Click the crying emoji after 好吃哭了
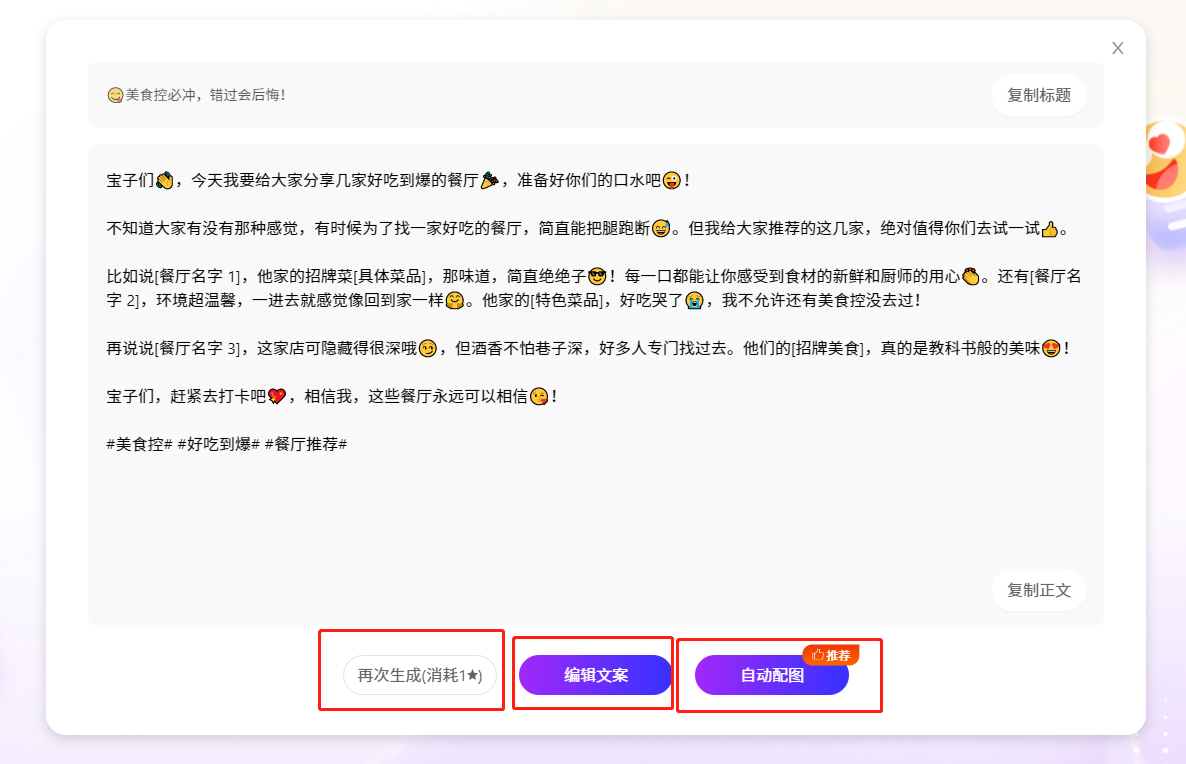The height and width of the screenshot is (764, 1186). coord(695,300)
